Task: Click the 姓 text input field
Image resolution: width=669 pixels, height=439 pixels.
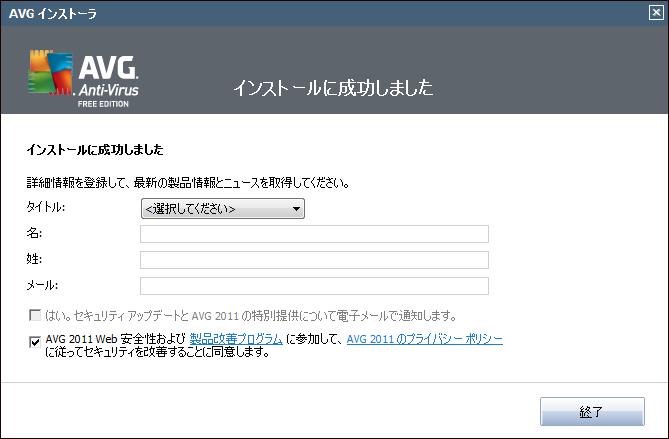Action: [314, 260]
